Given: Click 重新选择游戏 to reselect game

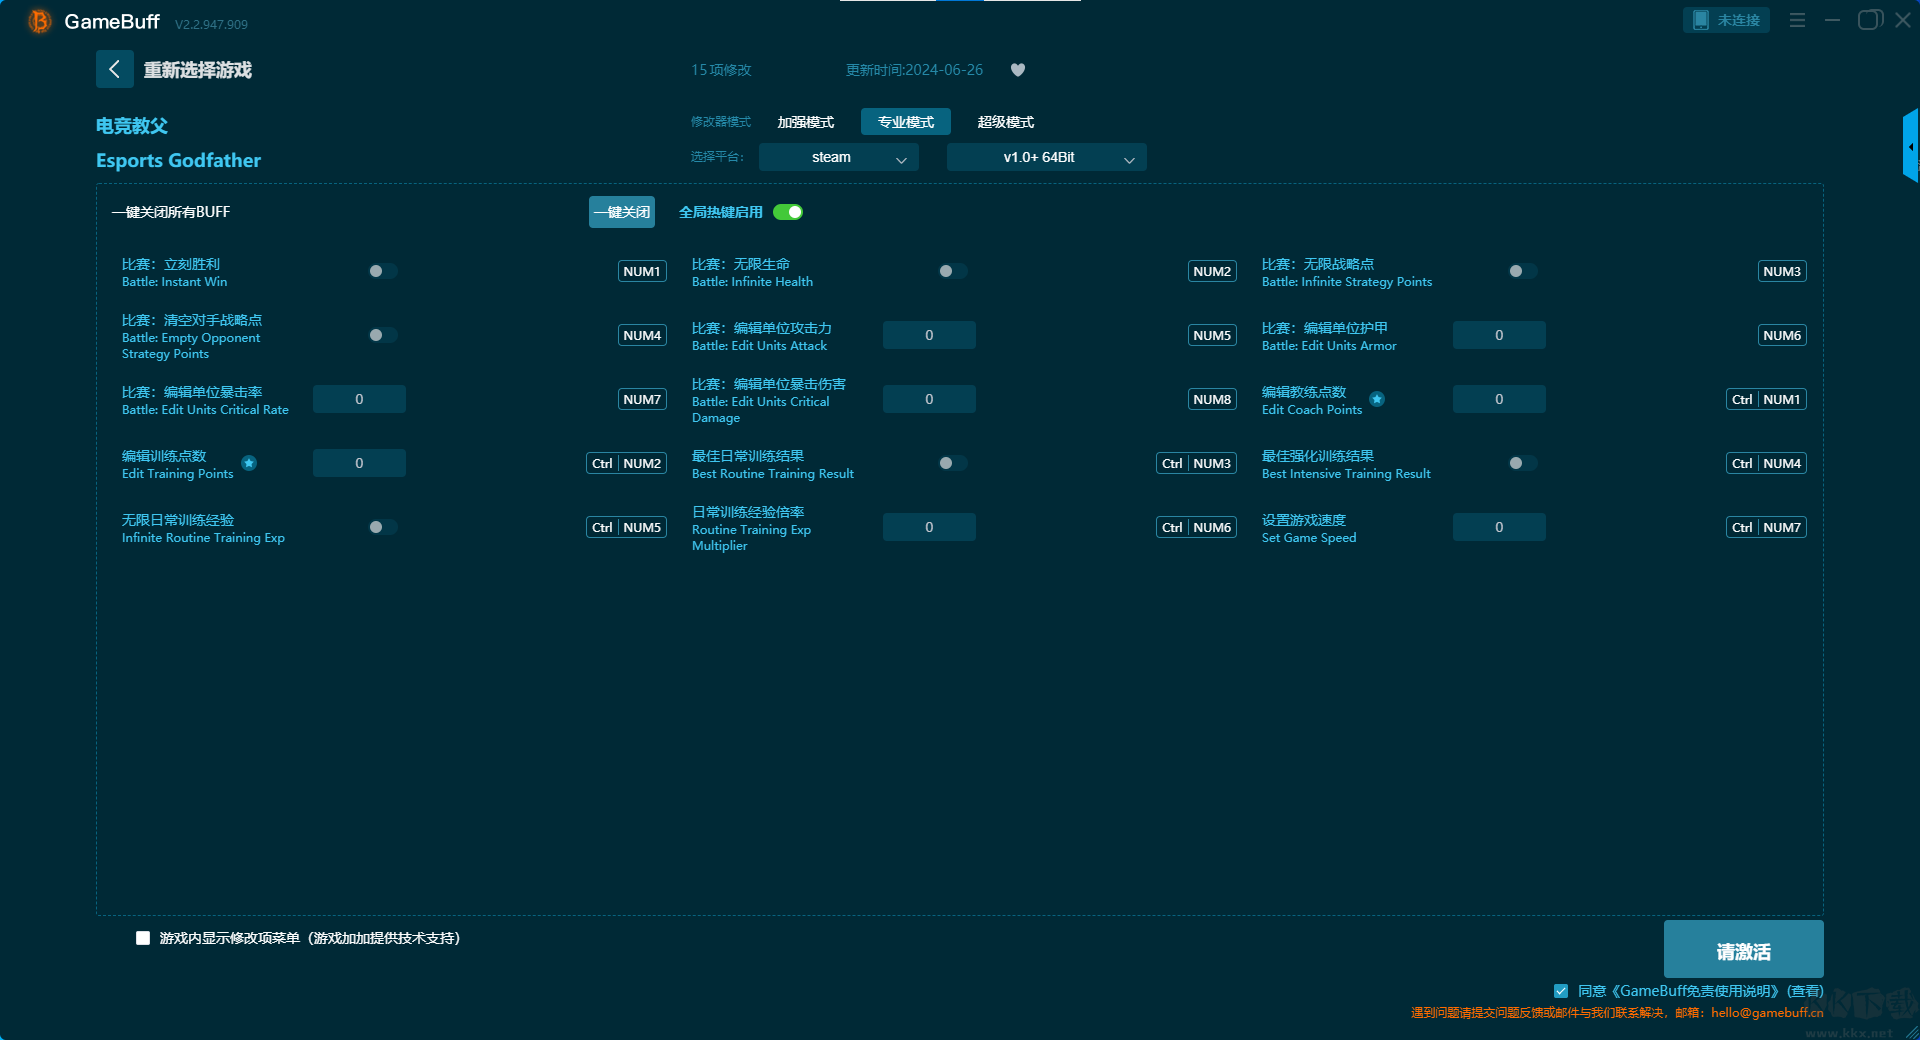Looking at the screenshot, I should tap(198, 70).
